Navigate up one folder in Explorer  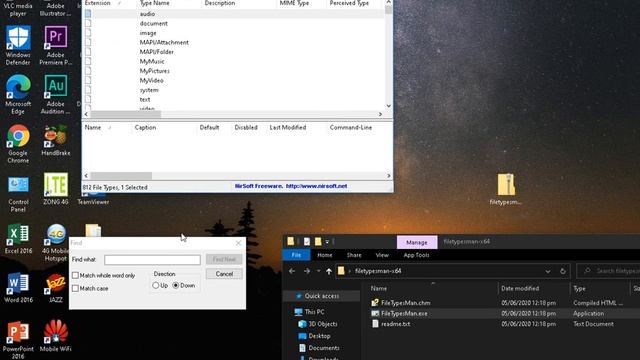tap(329, 271)
